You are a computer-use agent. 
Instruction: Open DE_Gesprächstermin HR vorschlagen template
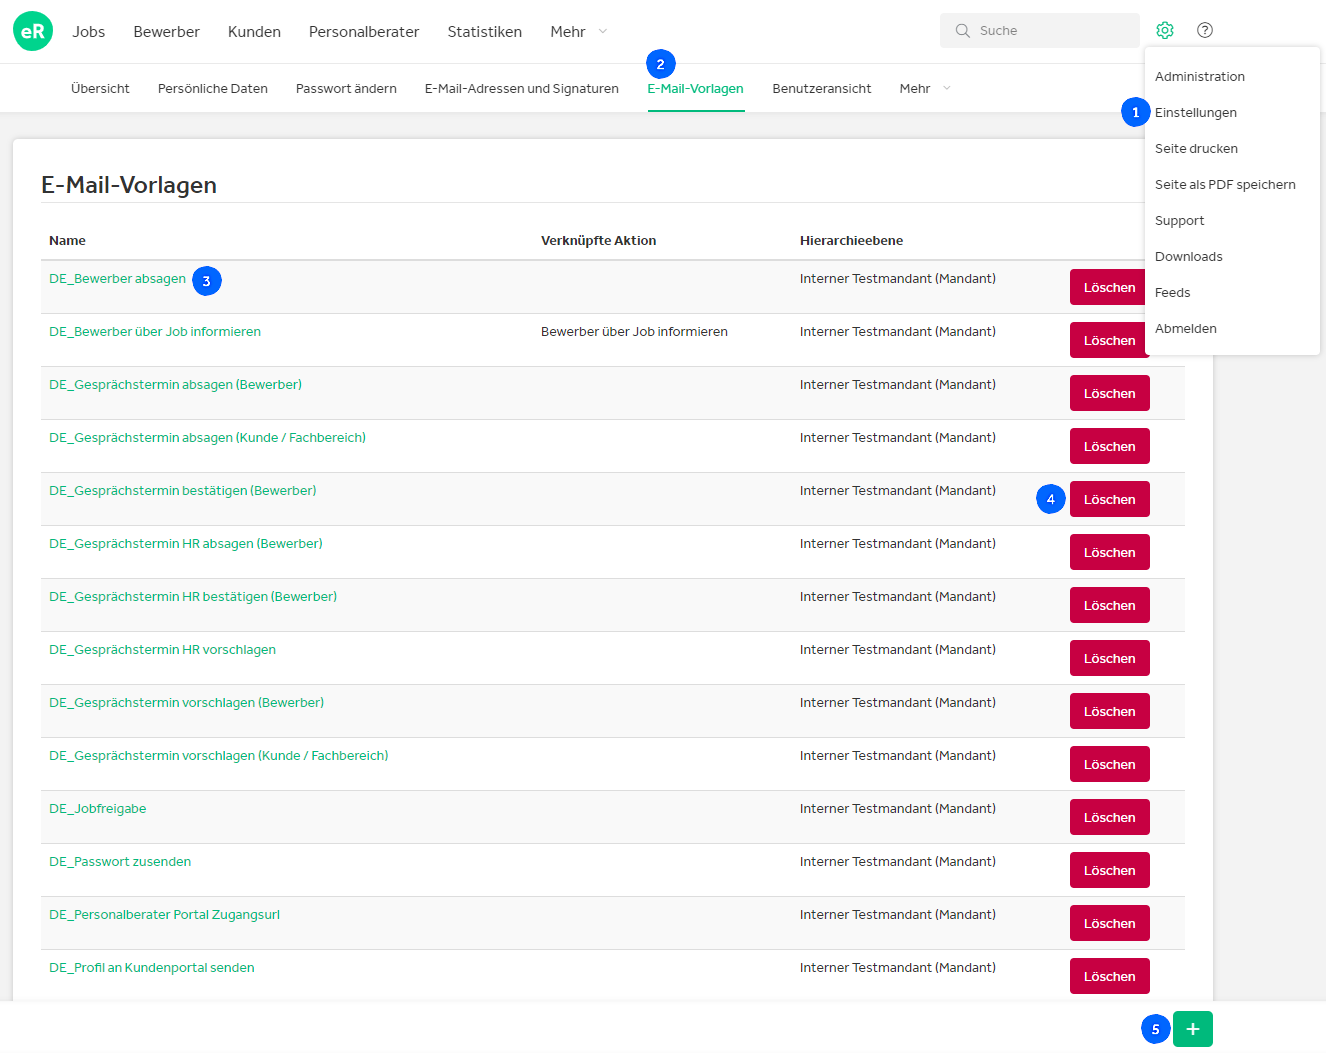pos(162,650)
